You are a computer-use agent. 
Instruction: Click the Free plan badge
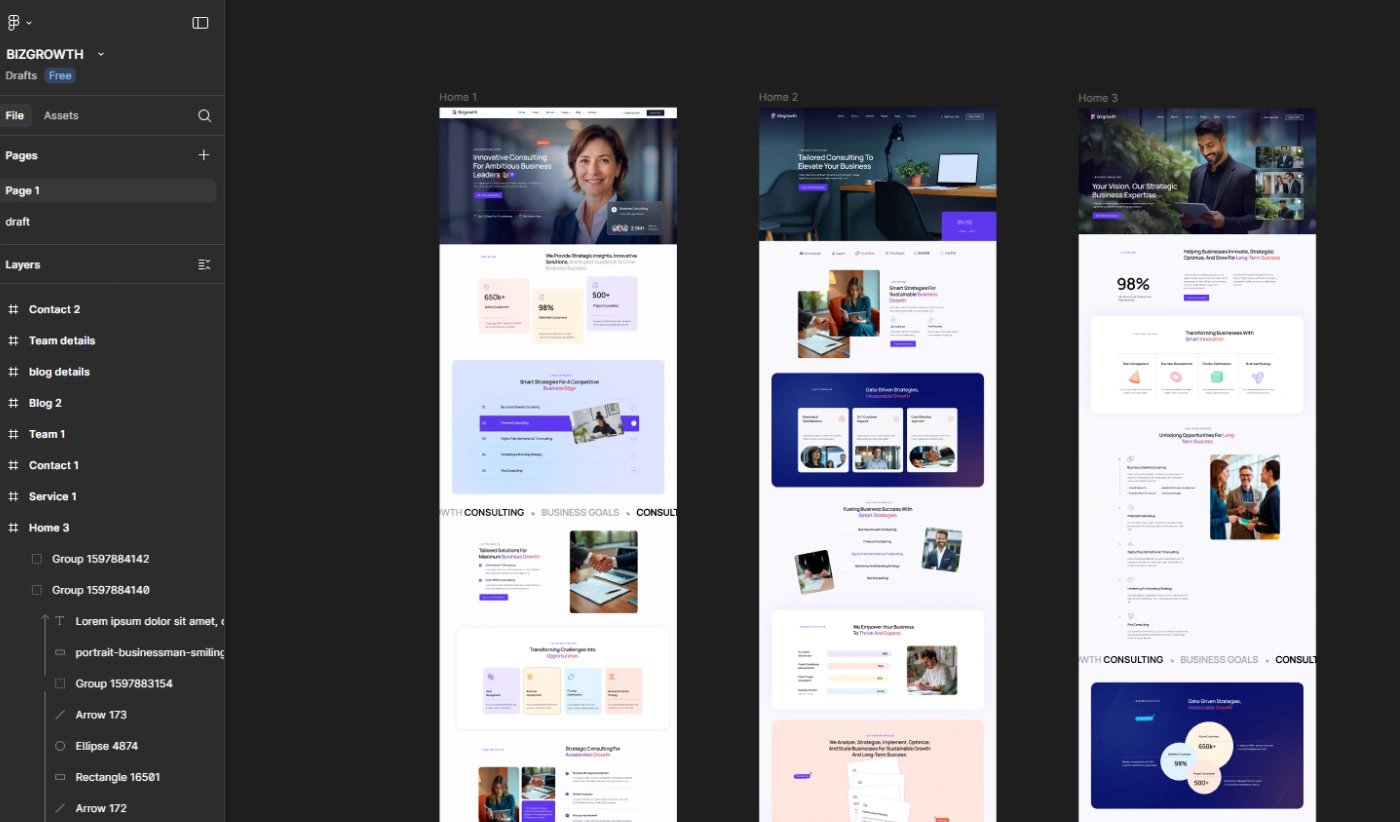point(60,76)
